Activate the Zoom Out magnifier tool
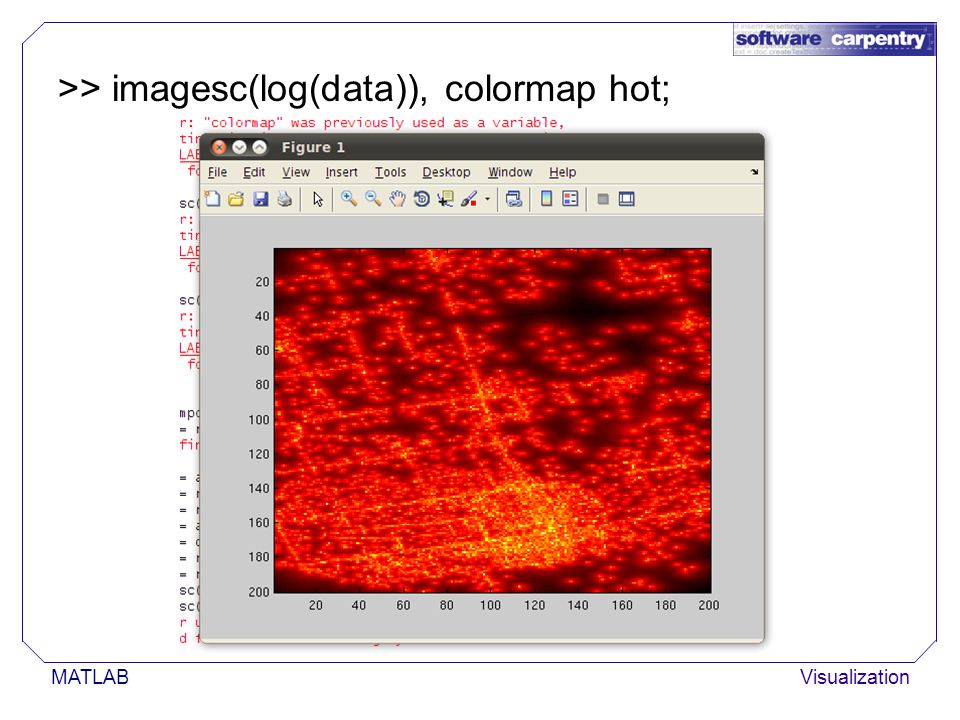 373,198
